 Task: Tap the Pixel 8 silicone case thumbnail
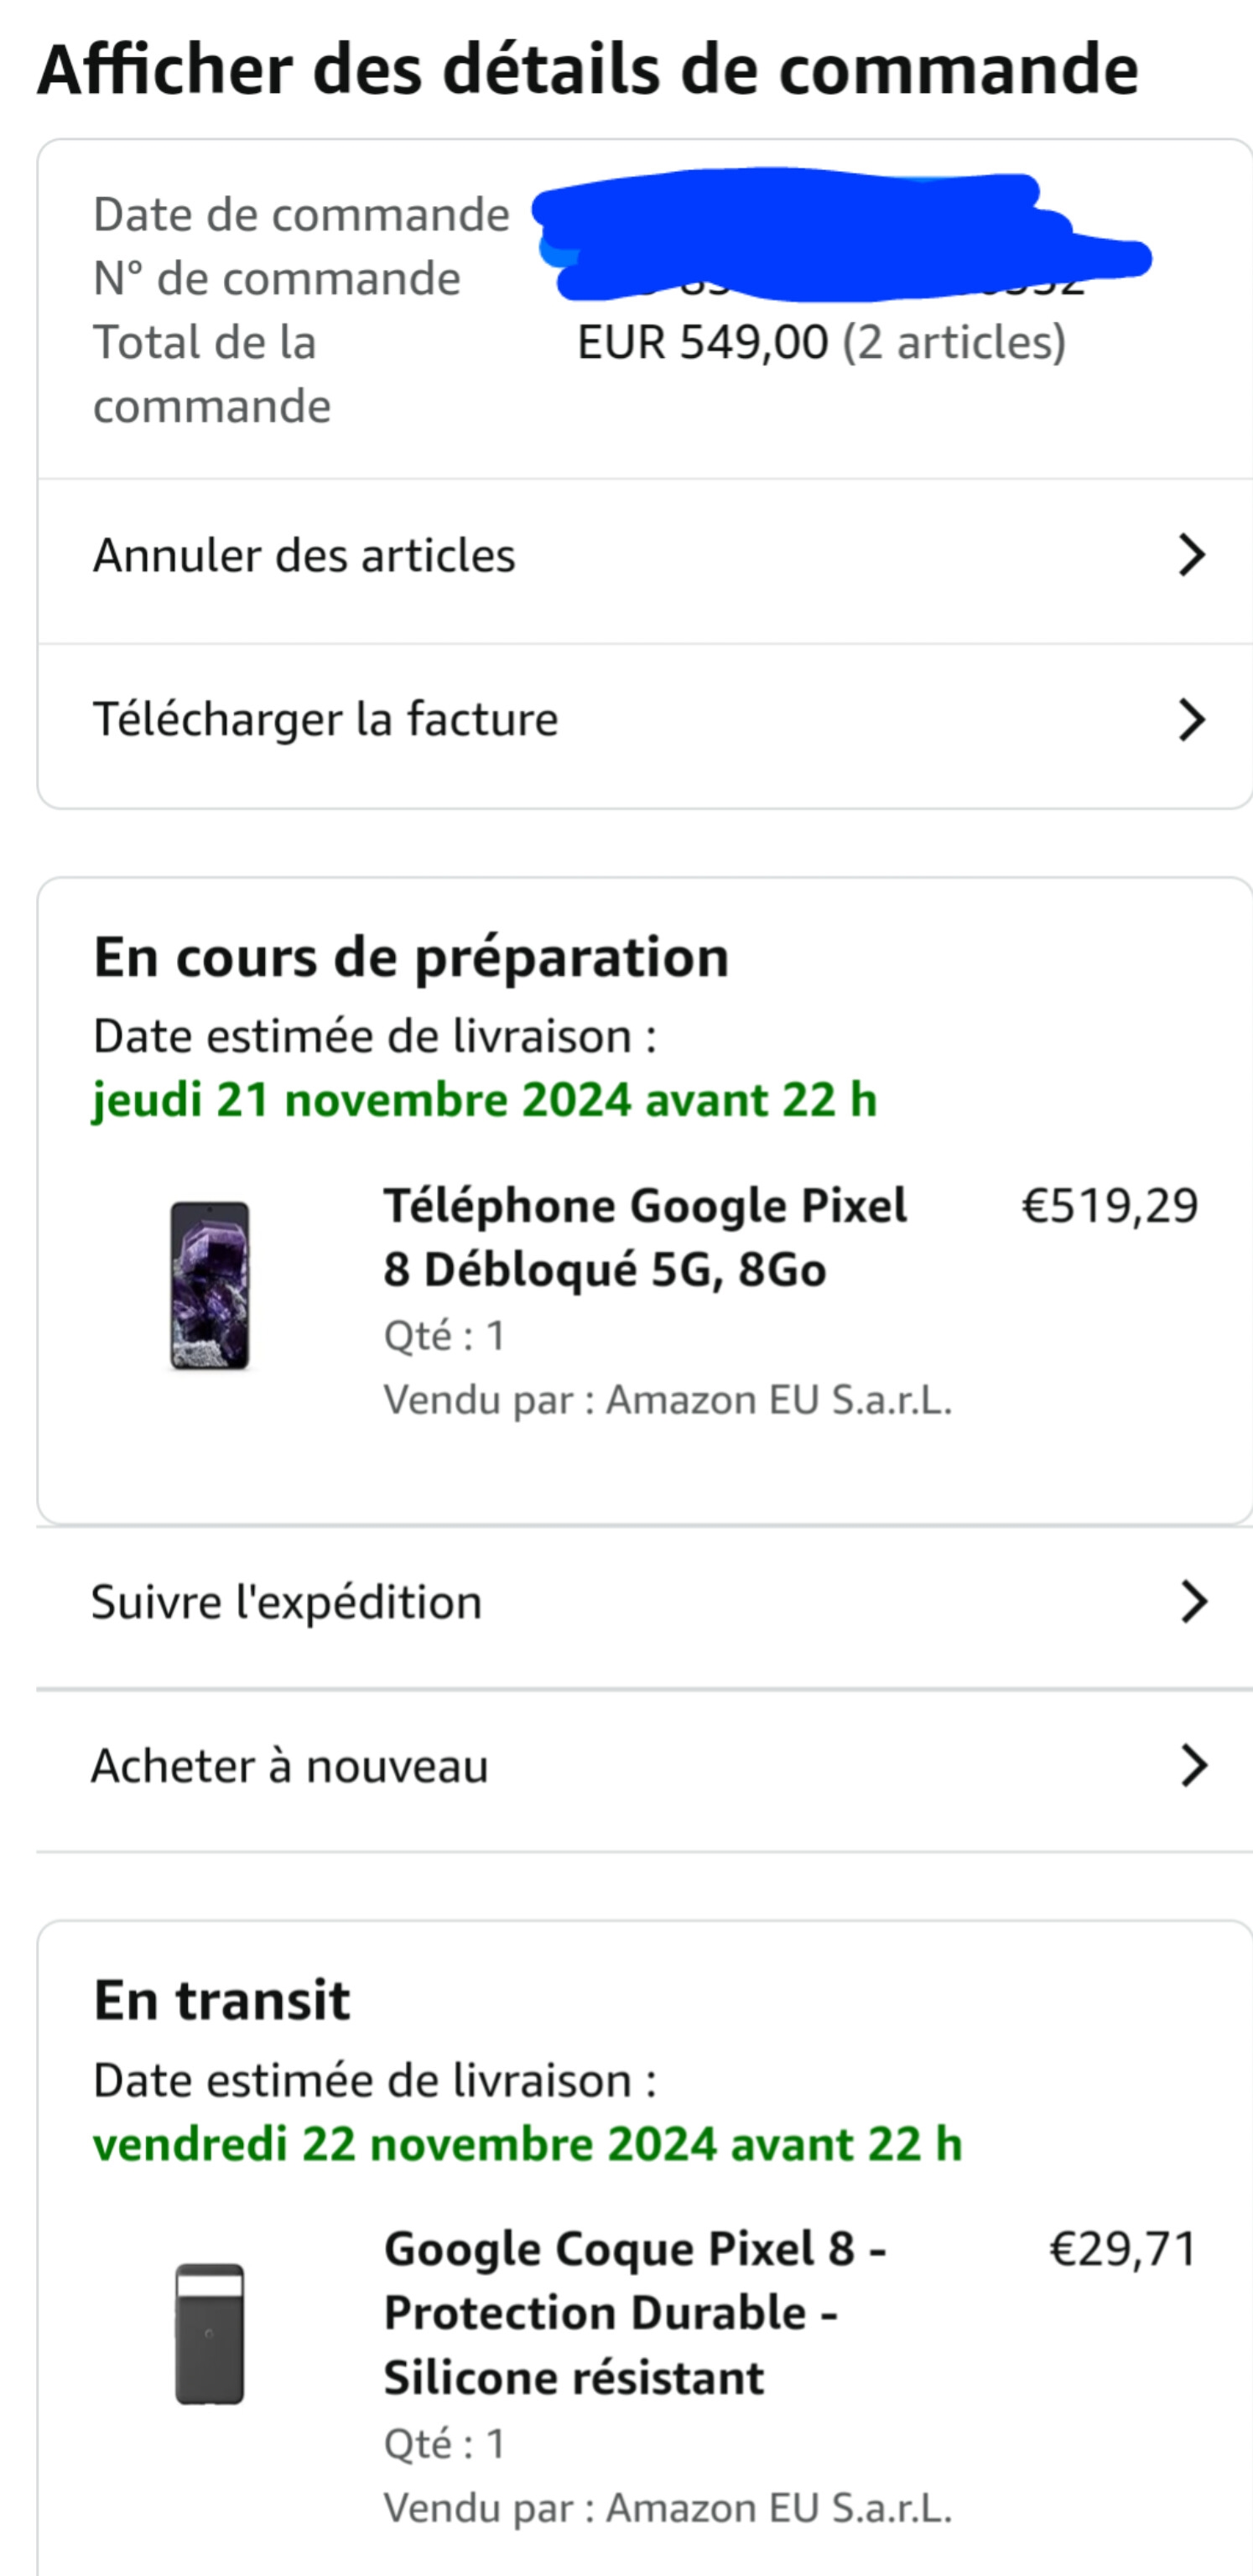210,2334
